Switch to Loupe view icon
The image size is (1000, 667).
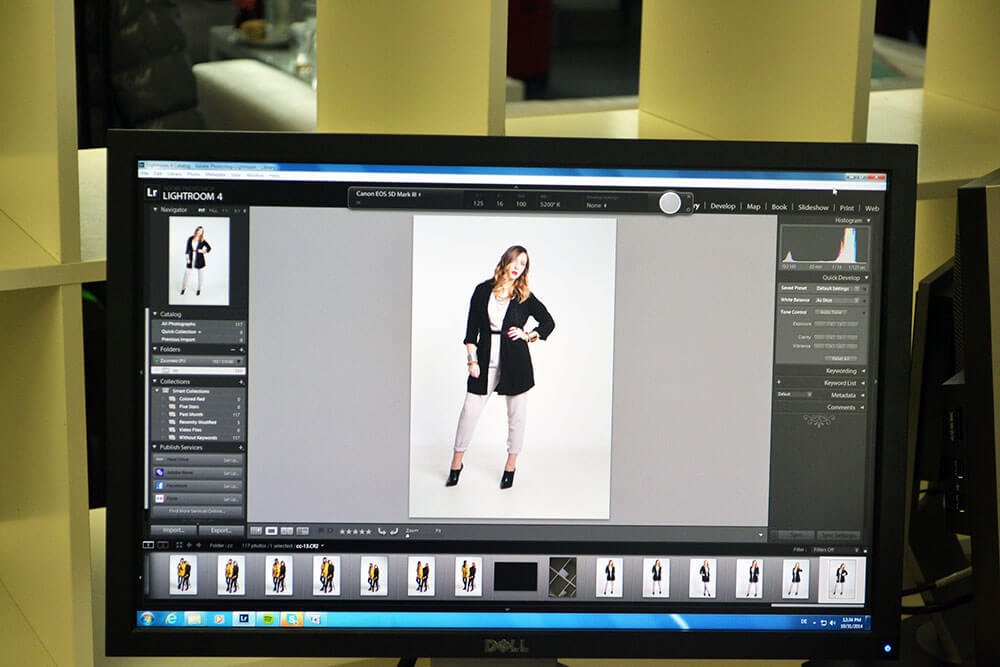[270, 531]
